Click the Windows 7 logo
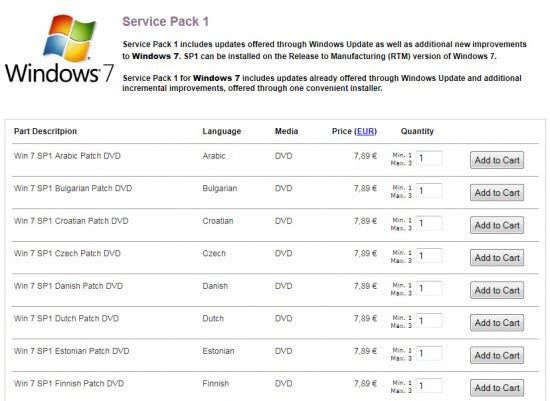550x401 pixels. tap(59, 49)
